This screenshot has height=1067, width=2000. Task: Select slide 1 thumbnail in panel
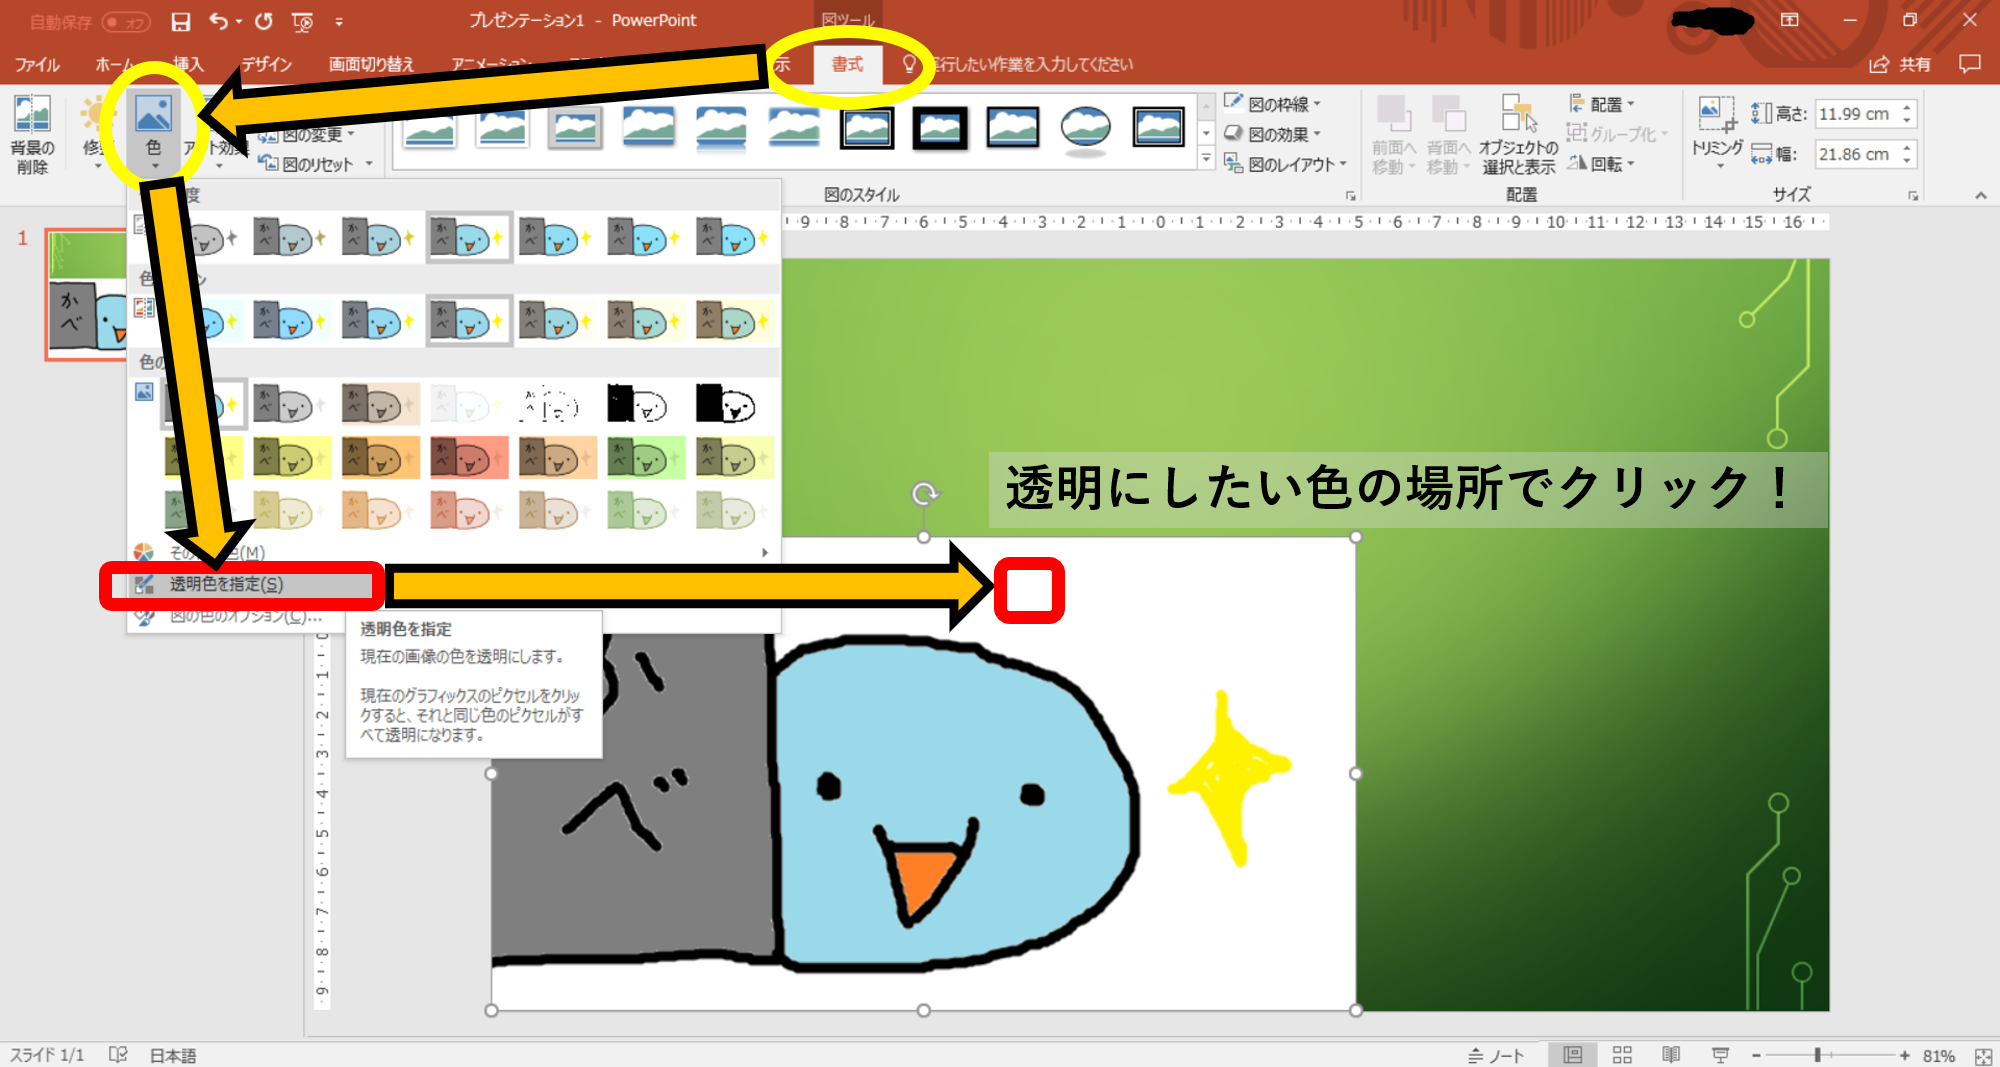pos(86,294)
